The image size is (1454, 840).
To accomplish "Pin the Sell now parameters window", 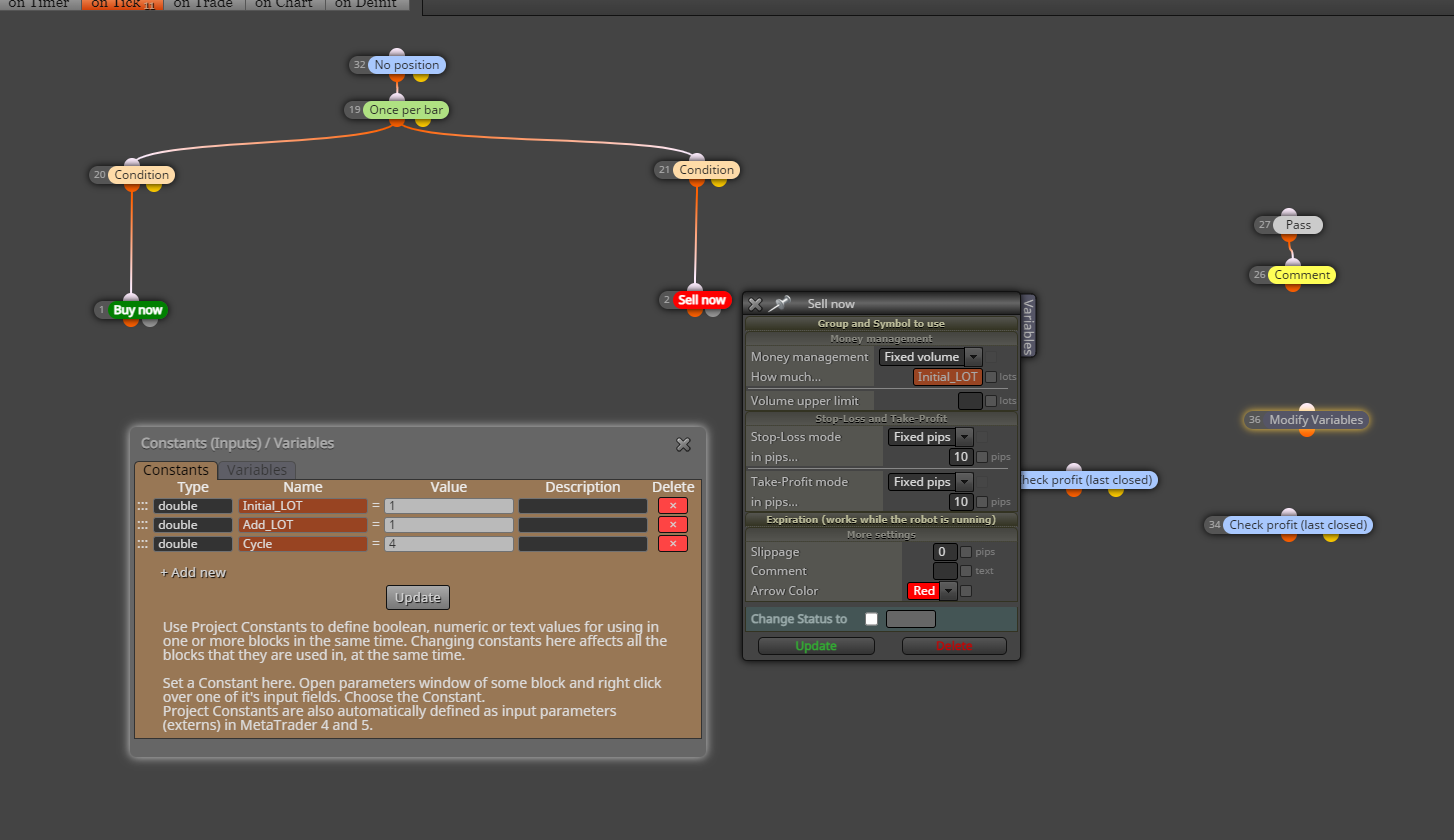I will pos(779,303).
